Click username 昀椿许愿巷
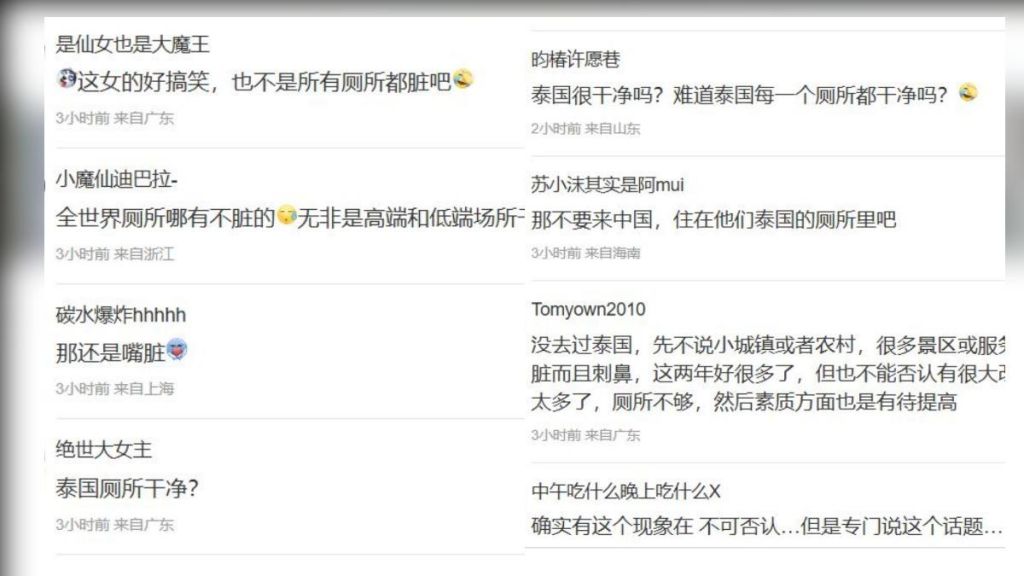The height and width of the screenshot is (576, 1024). point(575,59)
